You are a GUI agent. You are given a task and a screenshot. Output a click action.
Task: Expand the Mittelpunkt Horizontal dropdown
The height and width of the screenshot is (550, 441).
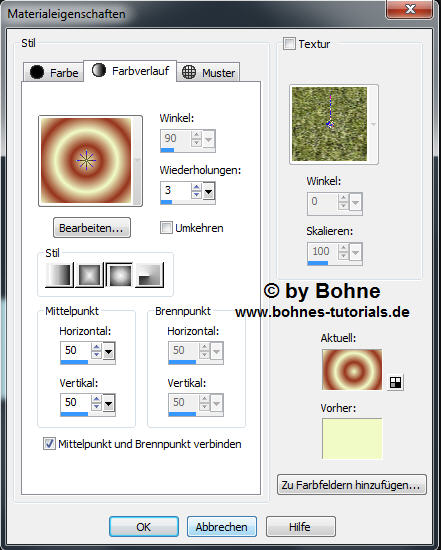pos(108,351)
